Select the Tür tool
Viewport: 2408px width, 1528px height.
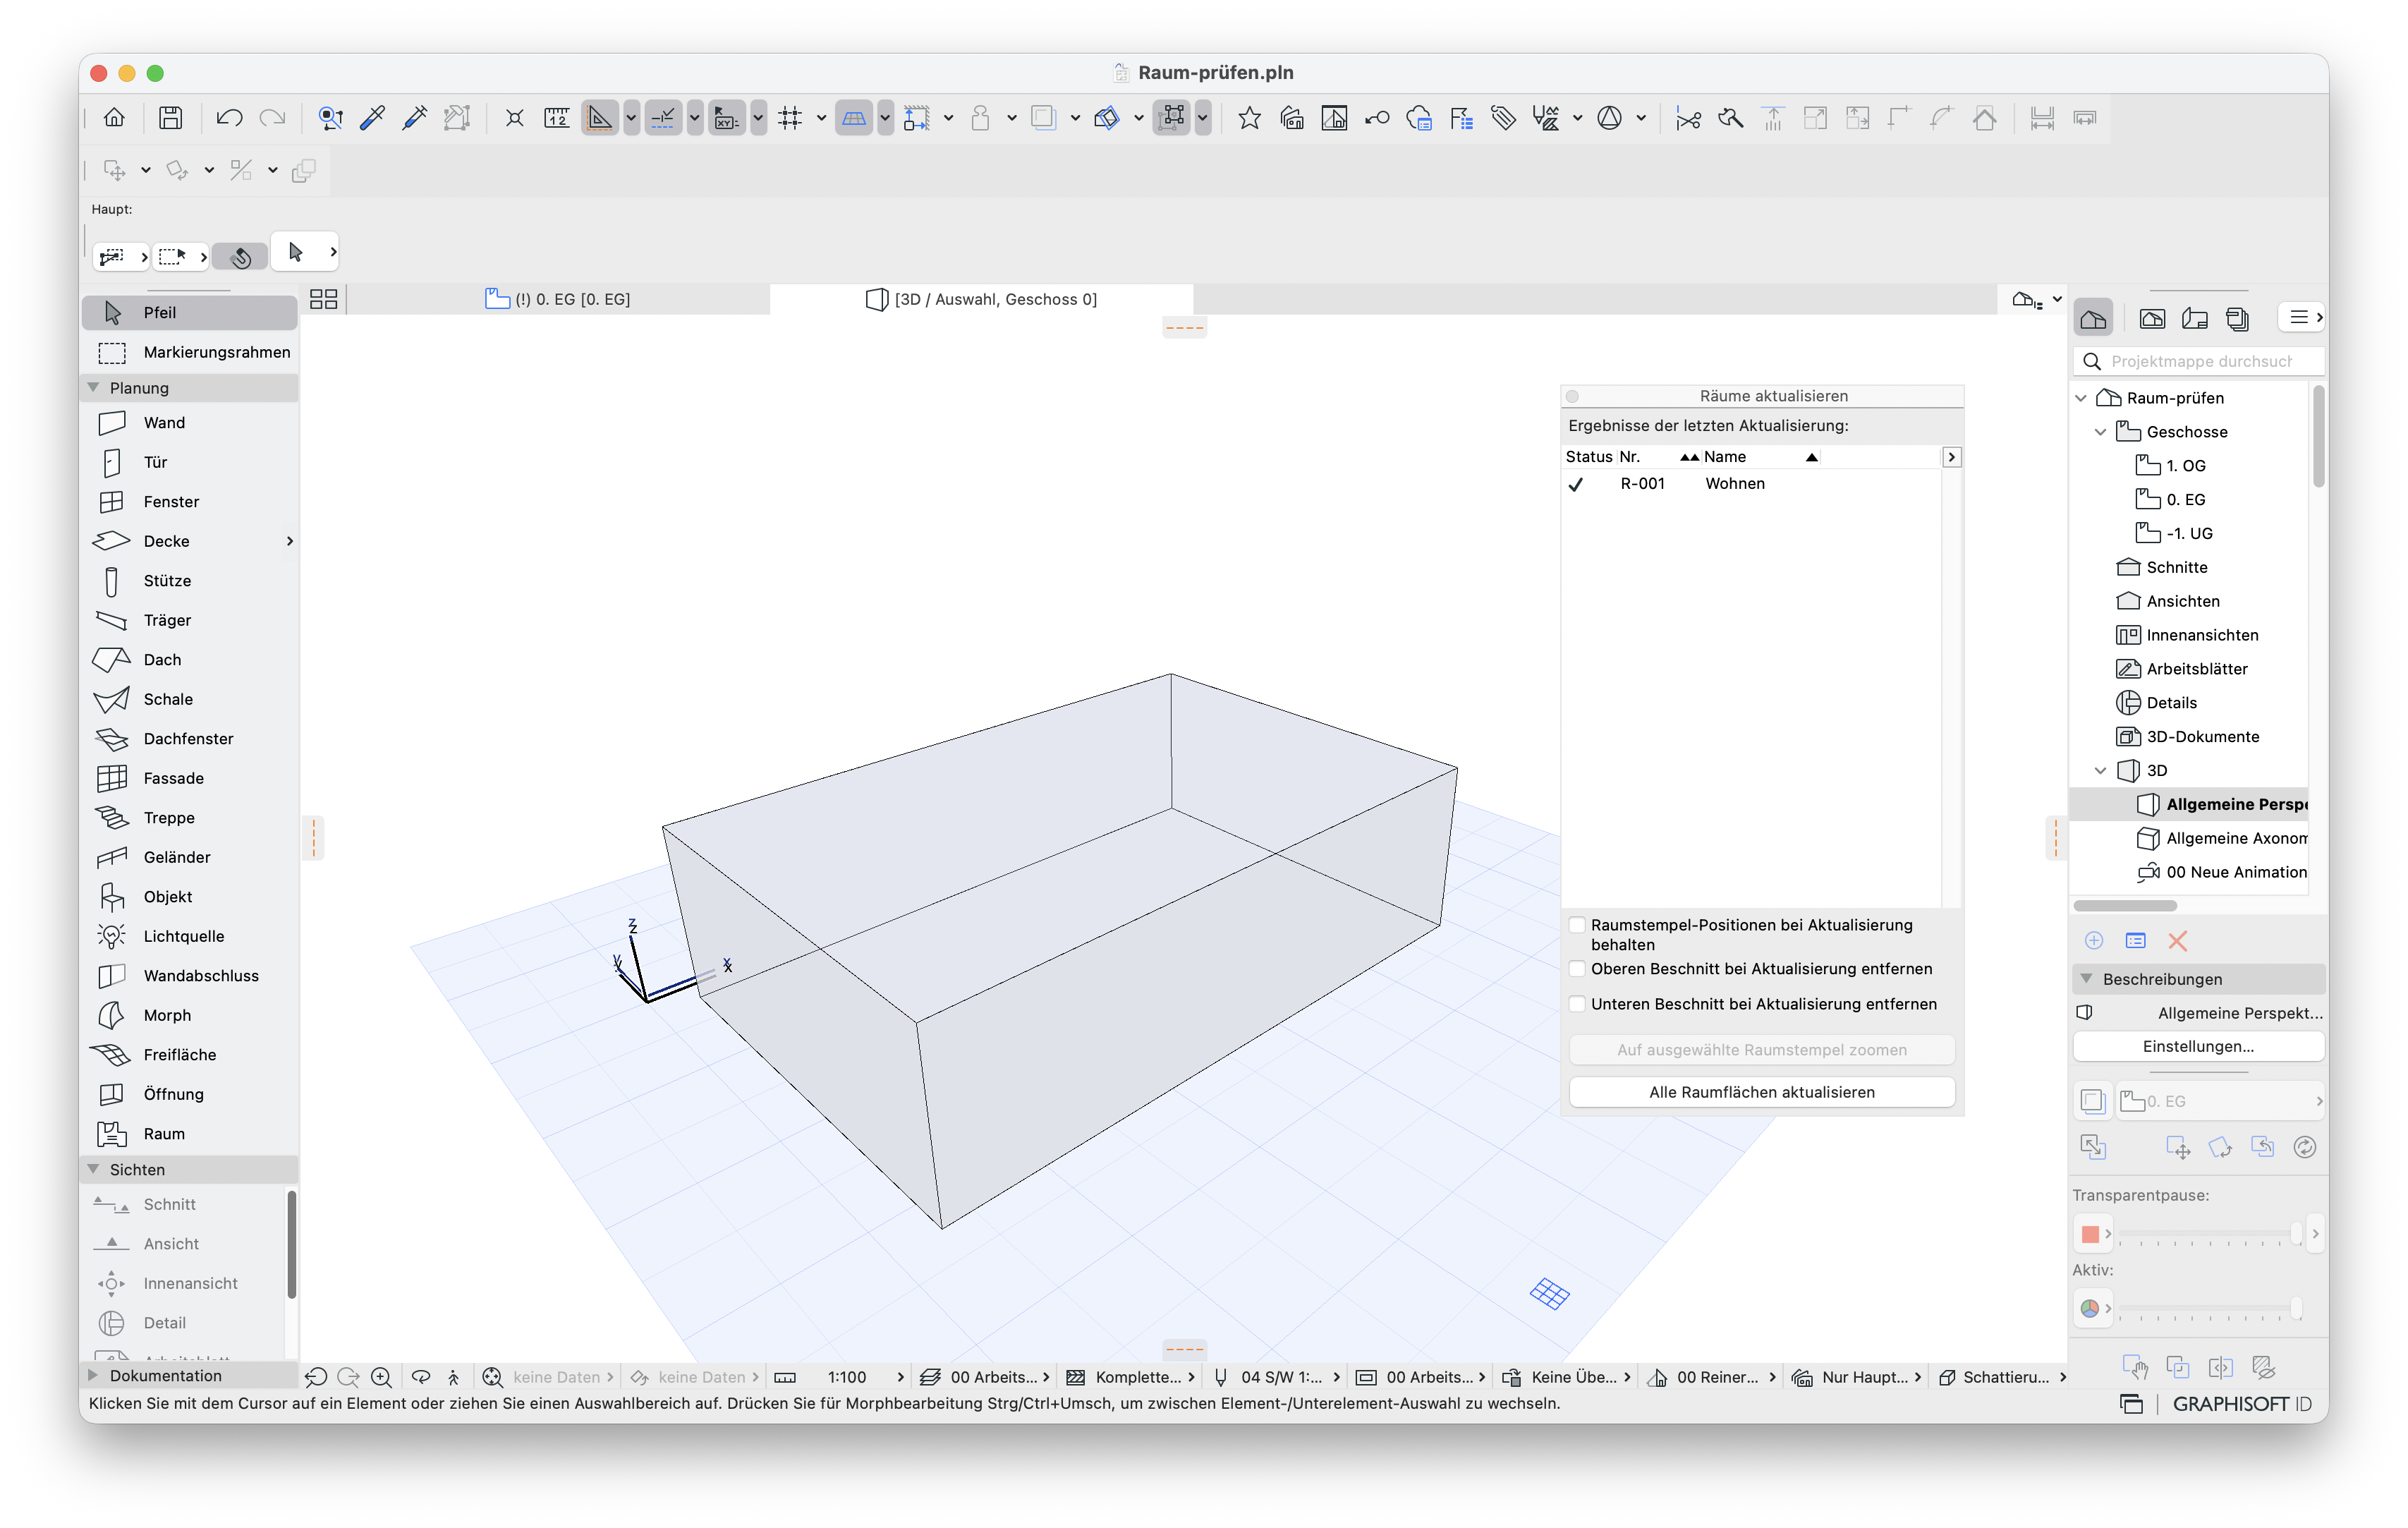[x=189, y=462]
